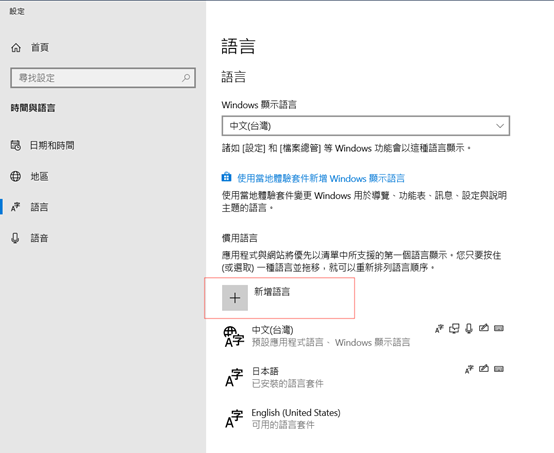Click inside the 尋找設定 search field
Image resolution: width=554 pixels, height=453 pixels.
pos(103,78)
